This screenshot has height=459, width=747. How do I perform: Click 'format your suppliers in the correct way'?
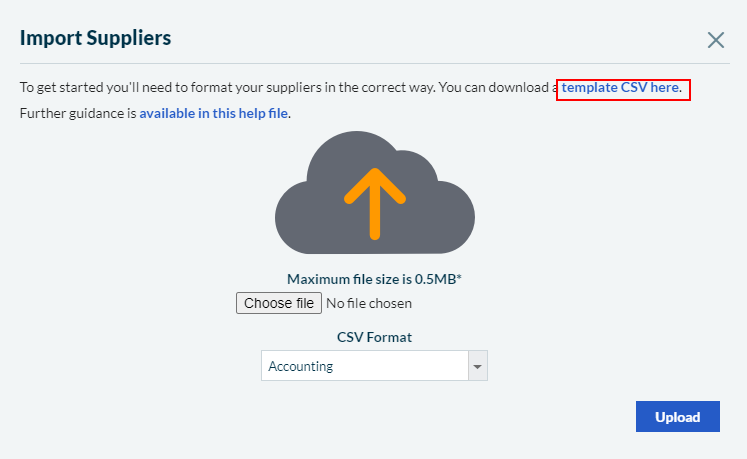[x=310, y=88]
